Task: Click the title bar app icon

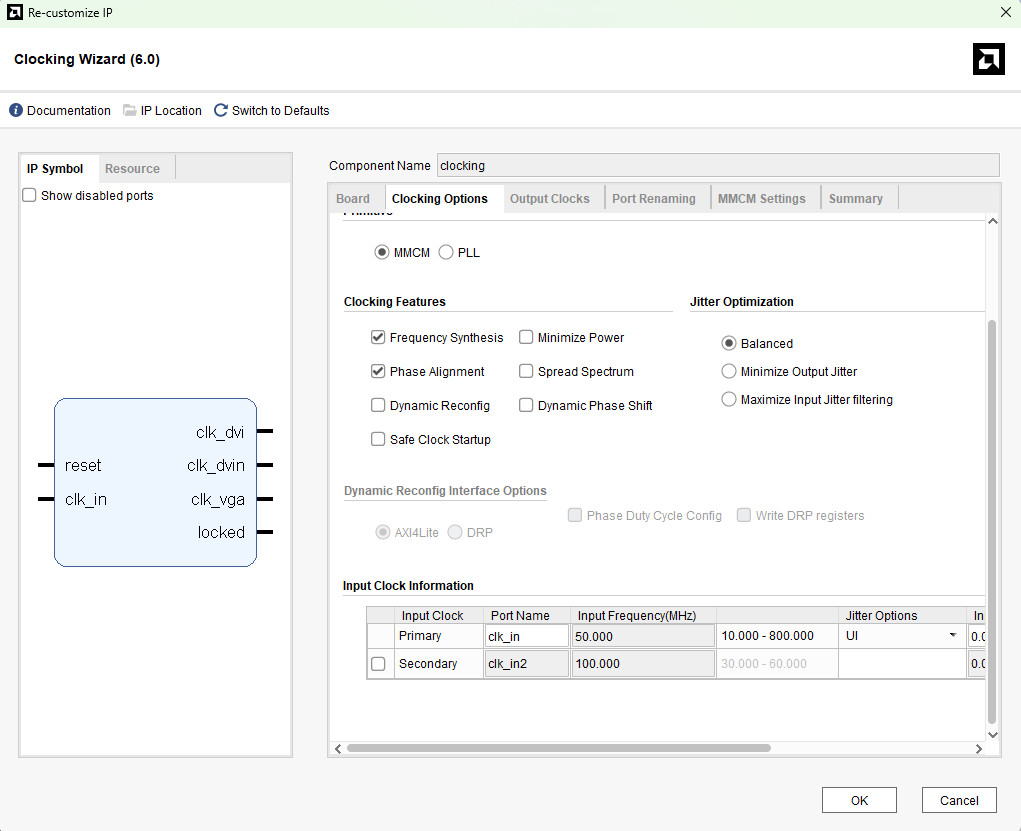Action: [x=14, y=13]
